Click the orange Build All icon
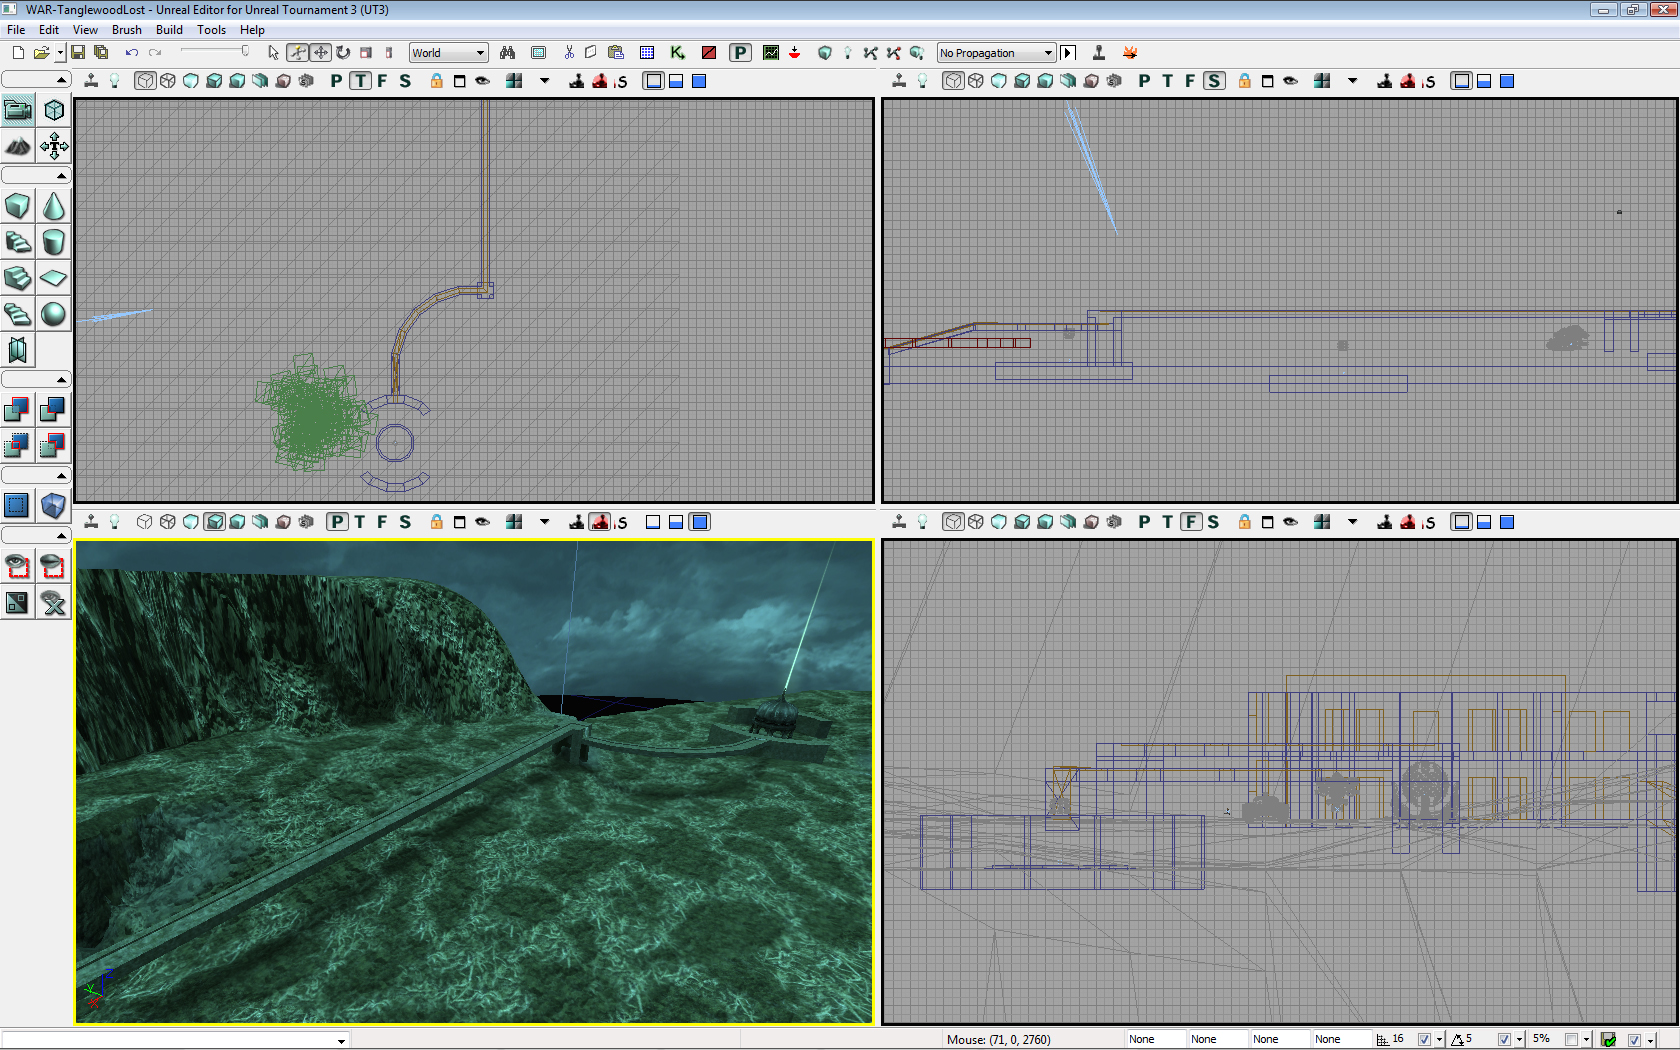Viewport: 1680px width, 1050px height. pyautogui.click(x=1130, y=53)
